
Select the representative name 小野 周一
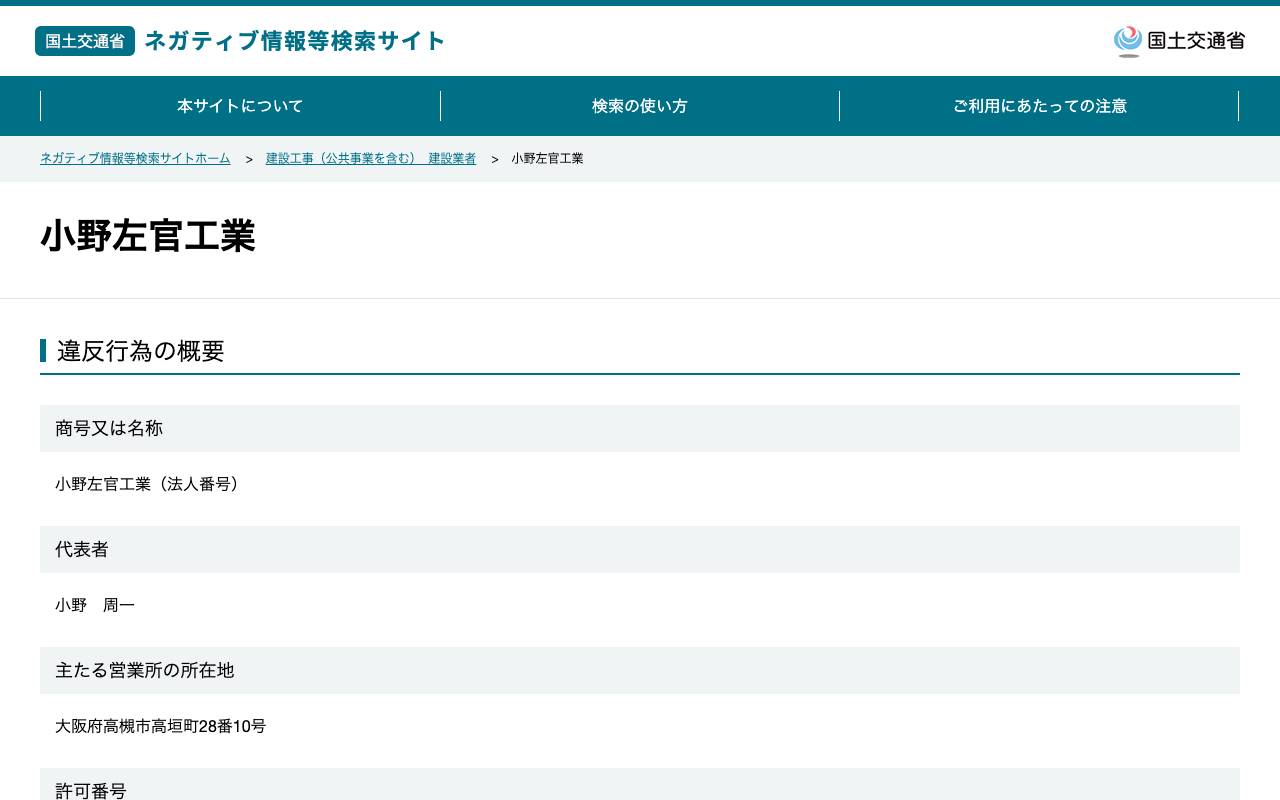95,605
